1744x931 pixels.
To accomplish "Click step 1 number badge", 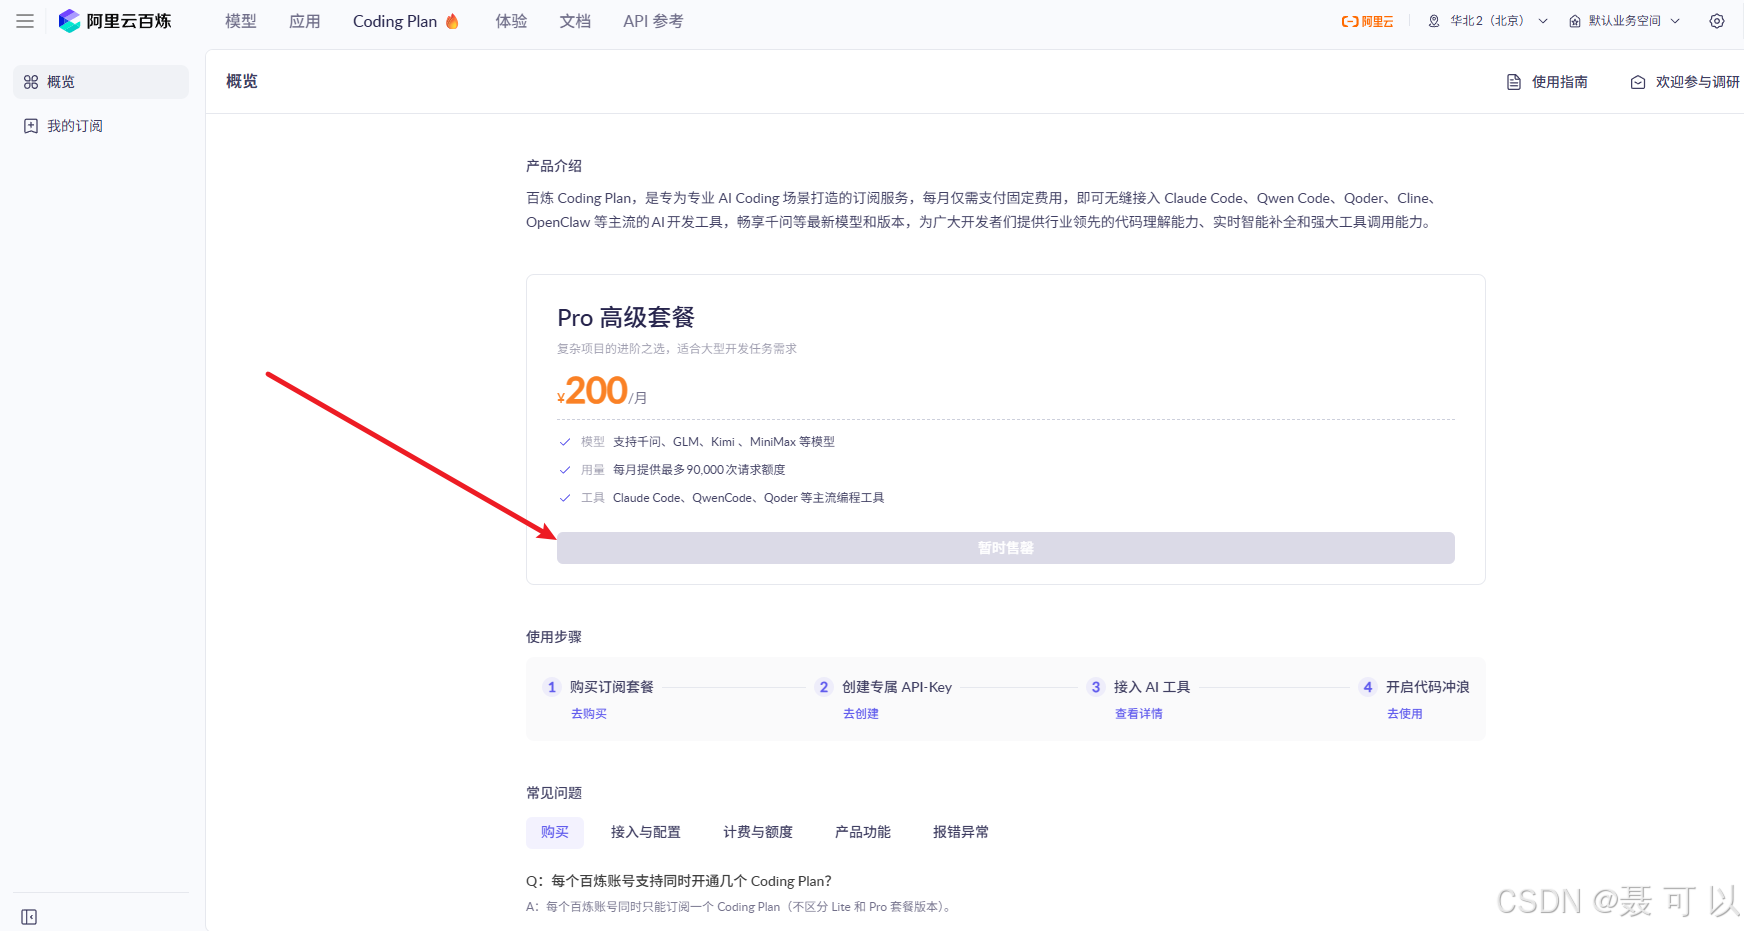I will coord(552,687).
